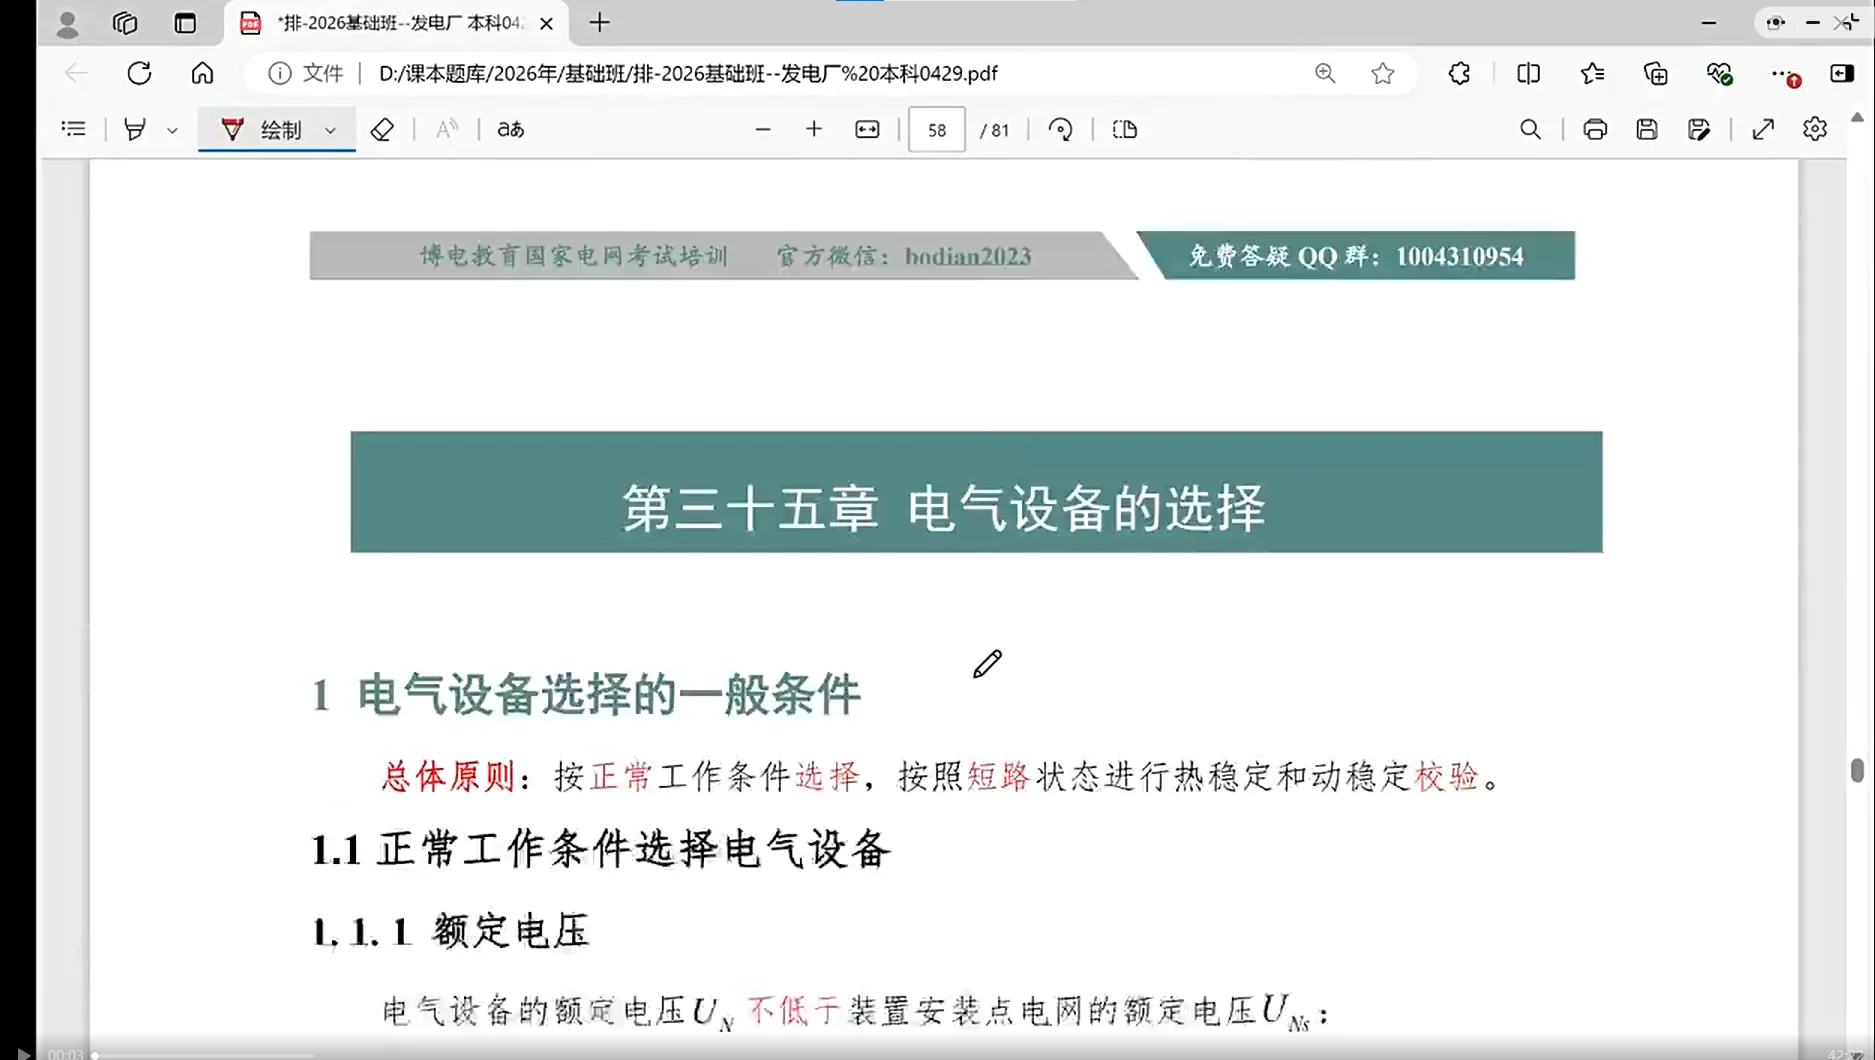
Task: Open the tab actions menu icon
Action: point(185,23)
